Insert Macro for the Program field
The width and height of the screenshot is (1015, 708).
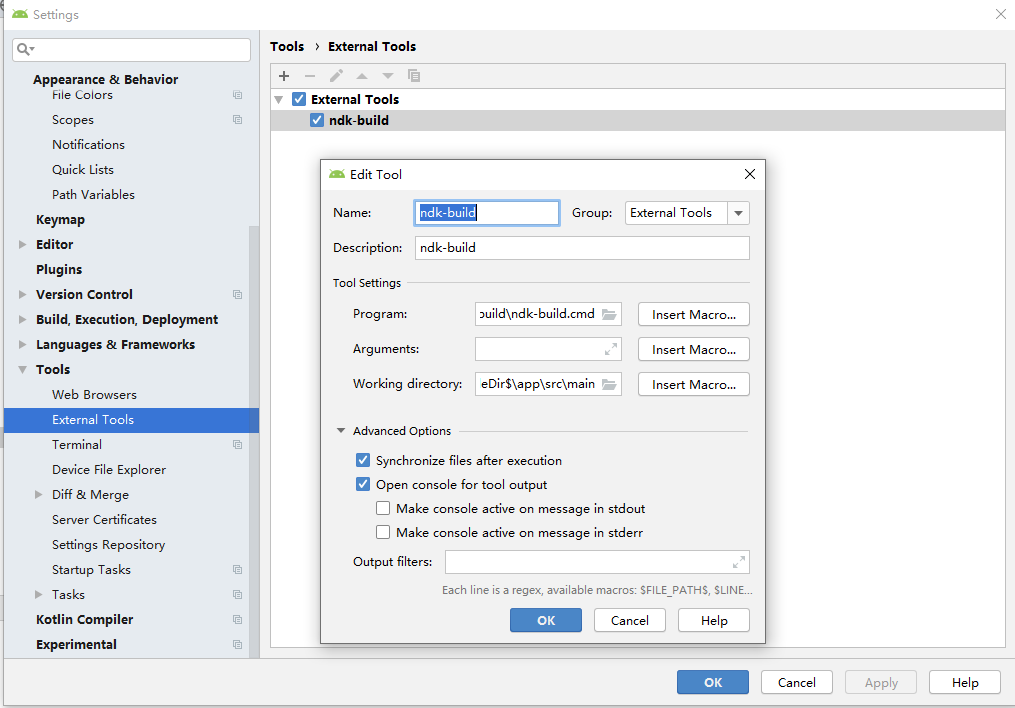click(694, 315)
